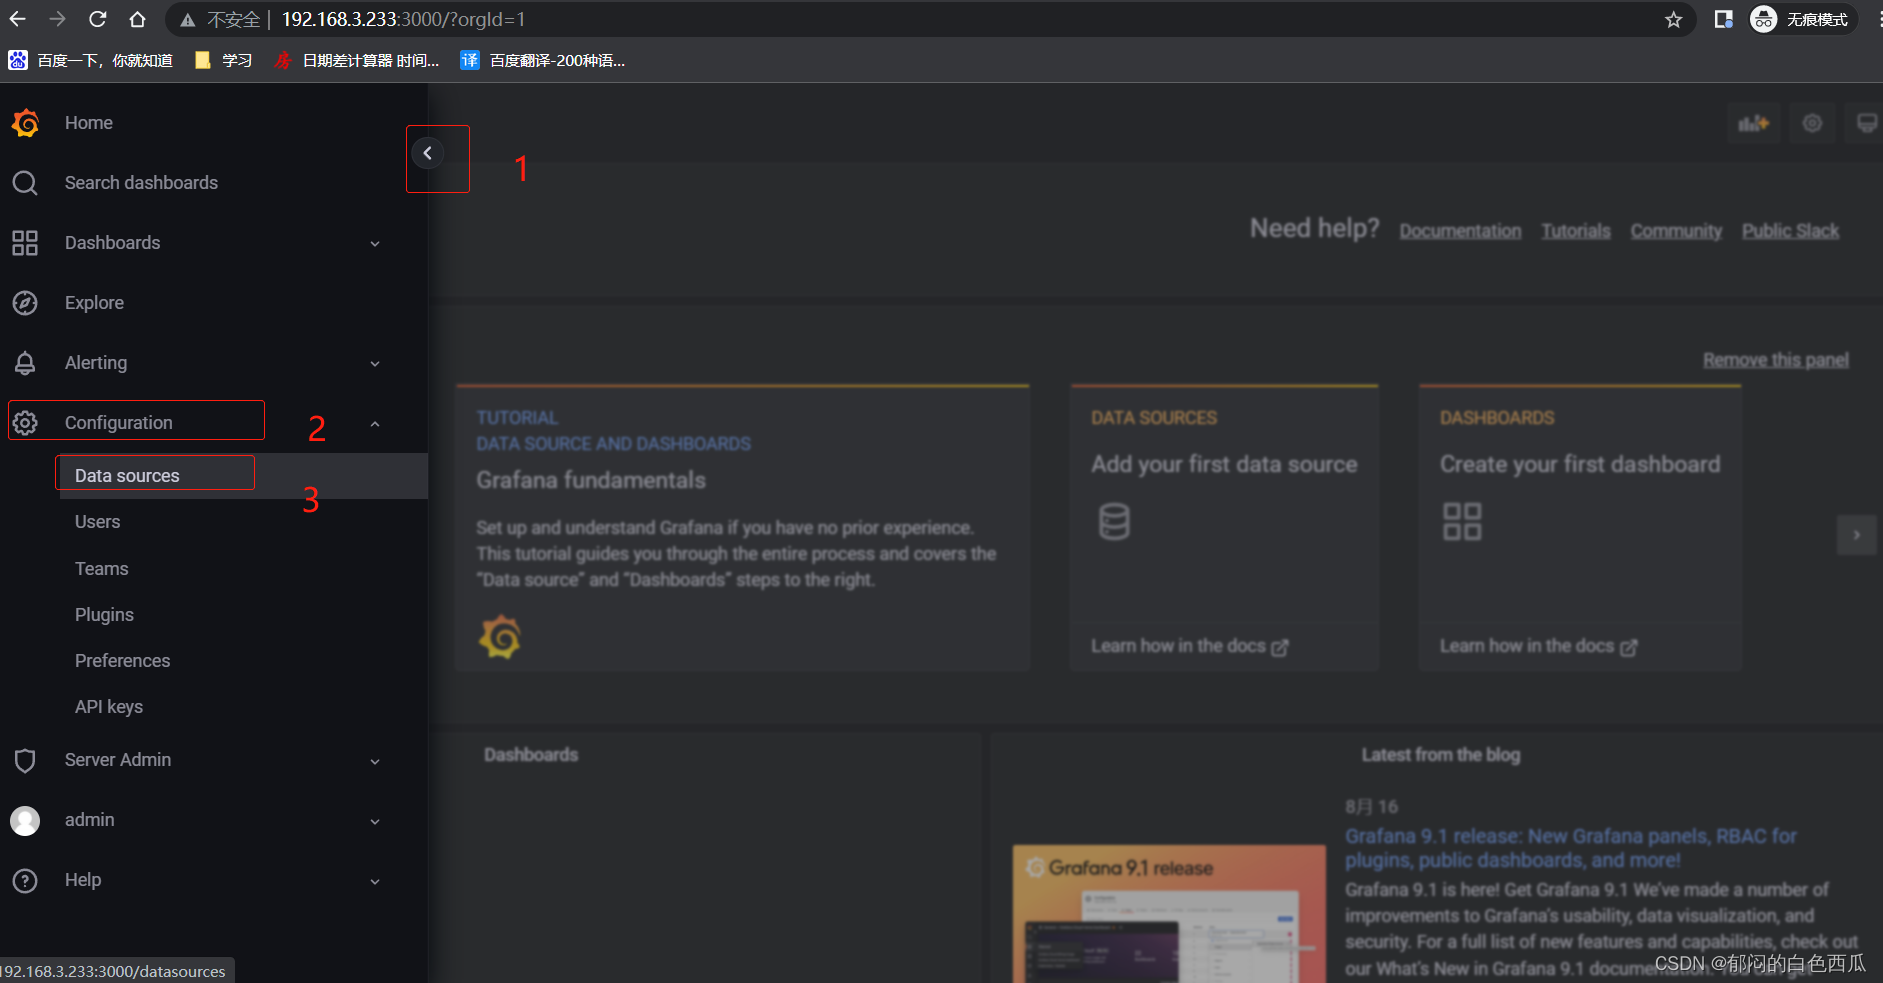Open Users under Configuration
The width and height of the screenshot is (1883, 983).
[x=97, y=522]
